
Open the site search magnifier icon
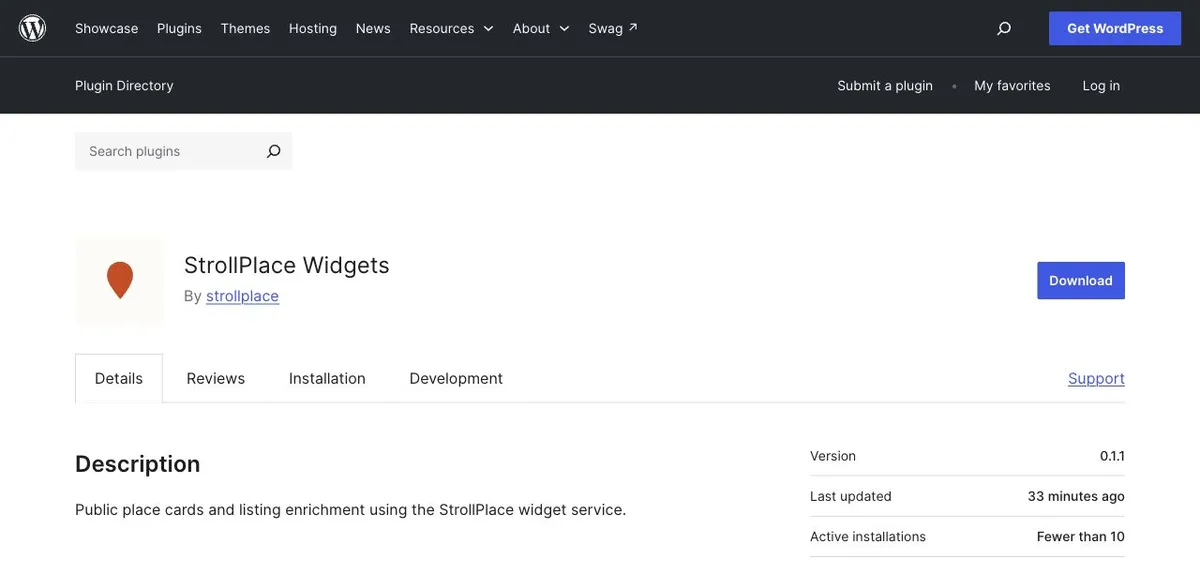pyautogui.click(x=1004, y=29)
